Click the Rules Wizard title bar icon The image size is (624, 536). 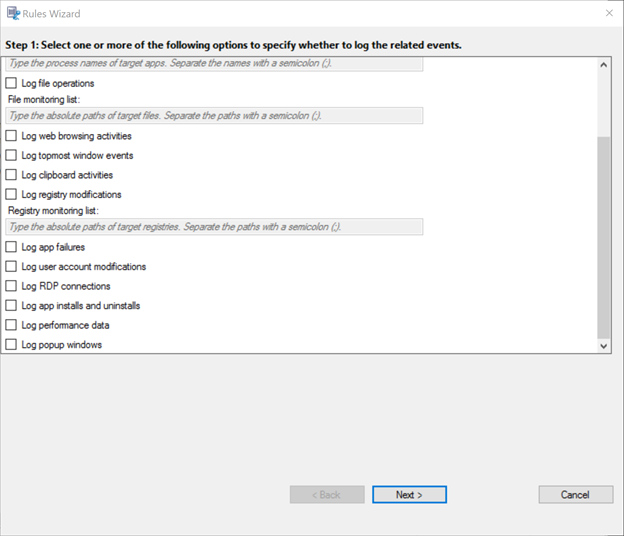tap(14, 14)
